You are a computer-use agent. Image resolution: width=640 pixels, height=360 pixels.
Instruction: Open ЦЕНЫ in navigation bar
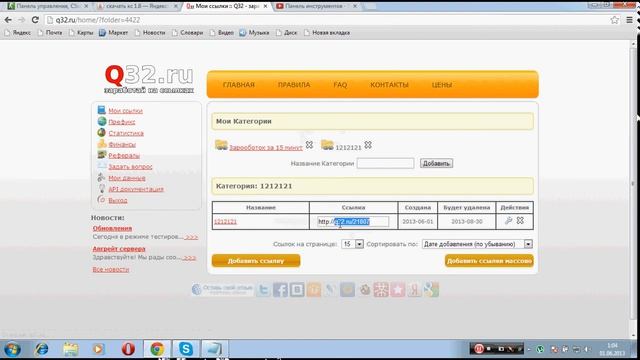(x=442, y=85)
